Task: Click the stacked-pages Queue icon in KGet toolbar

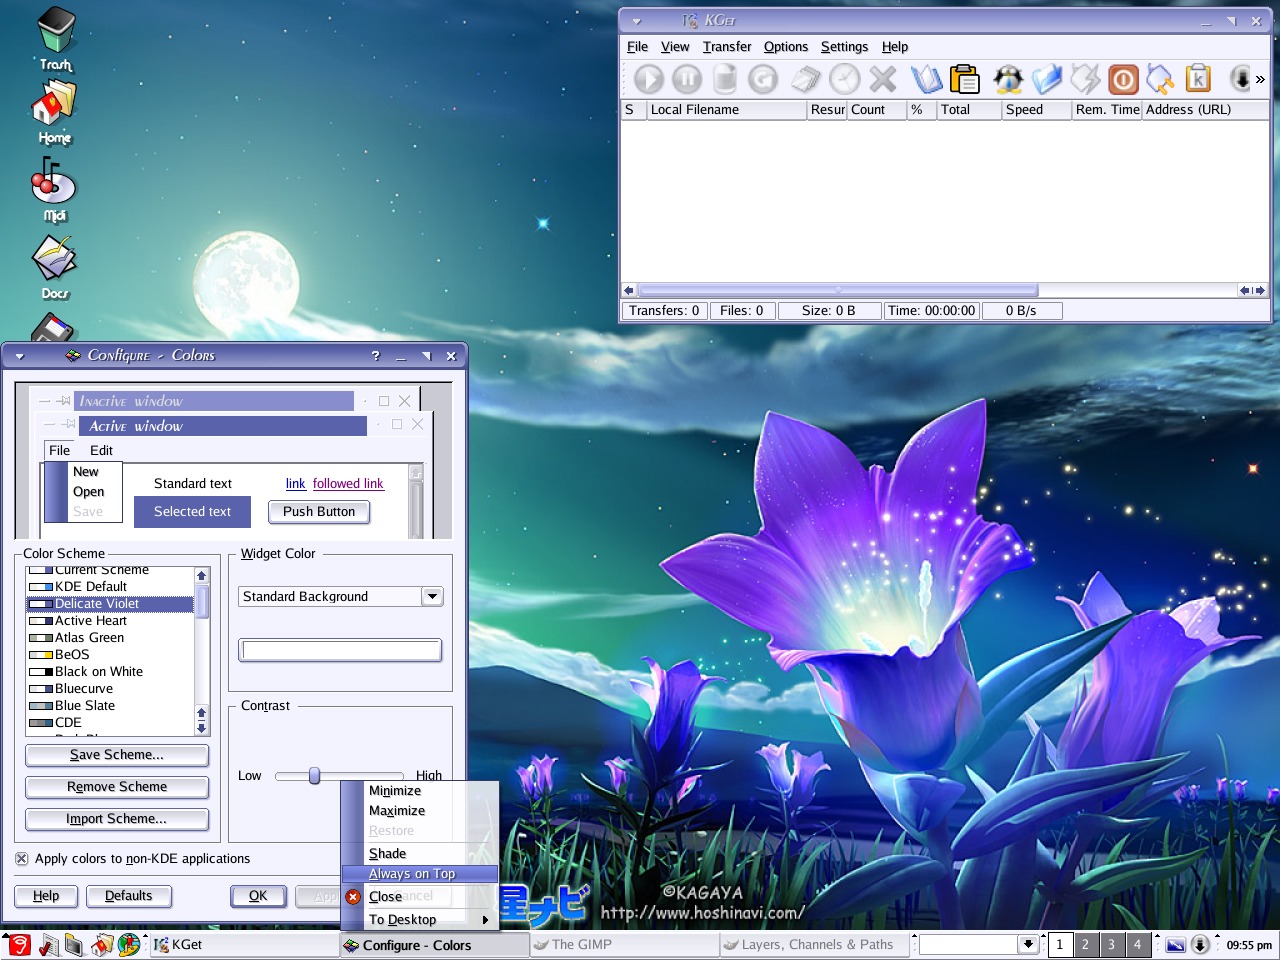Action: (x=806, y=79)
